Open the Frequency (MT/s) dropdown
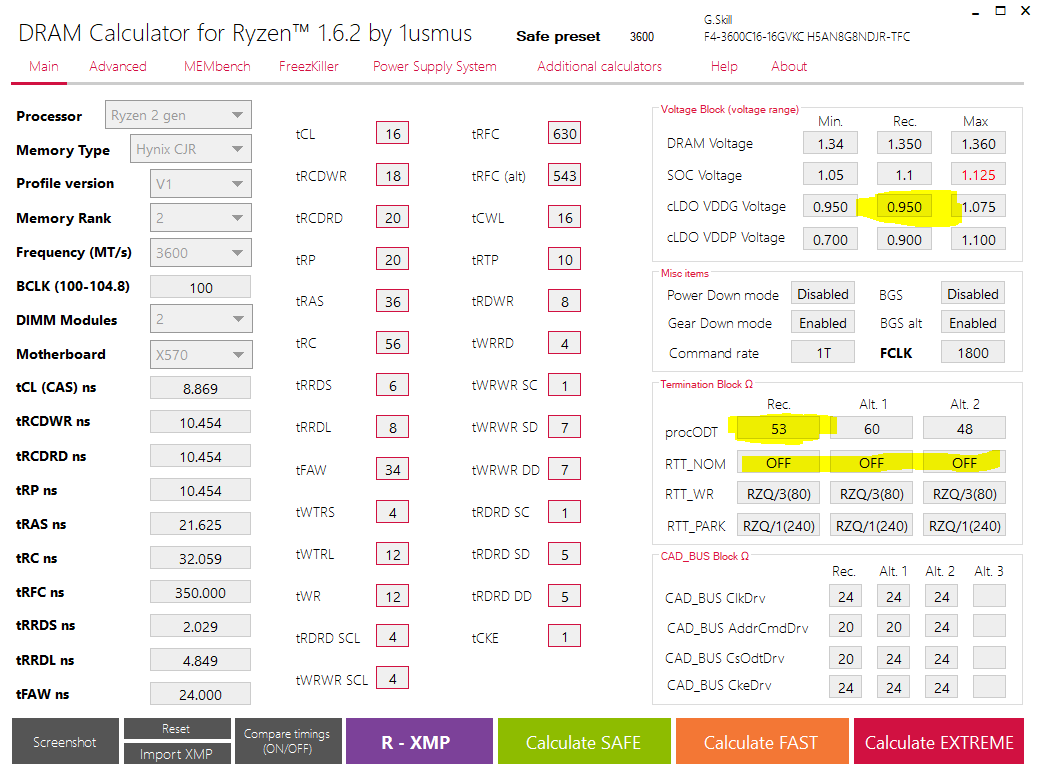This screenshot has height=776, width=1039. click(x=200, y=253)
